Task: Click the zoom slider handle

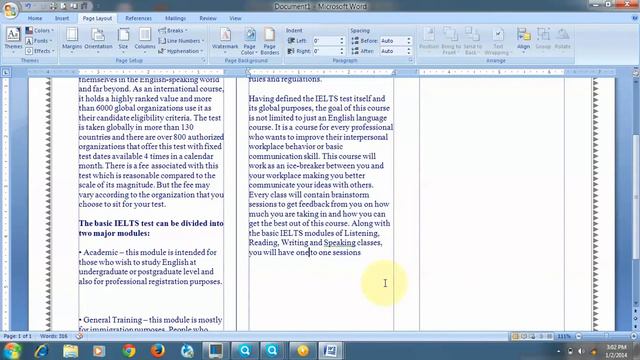Action: (x=607, y=336)
